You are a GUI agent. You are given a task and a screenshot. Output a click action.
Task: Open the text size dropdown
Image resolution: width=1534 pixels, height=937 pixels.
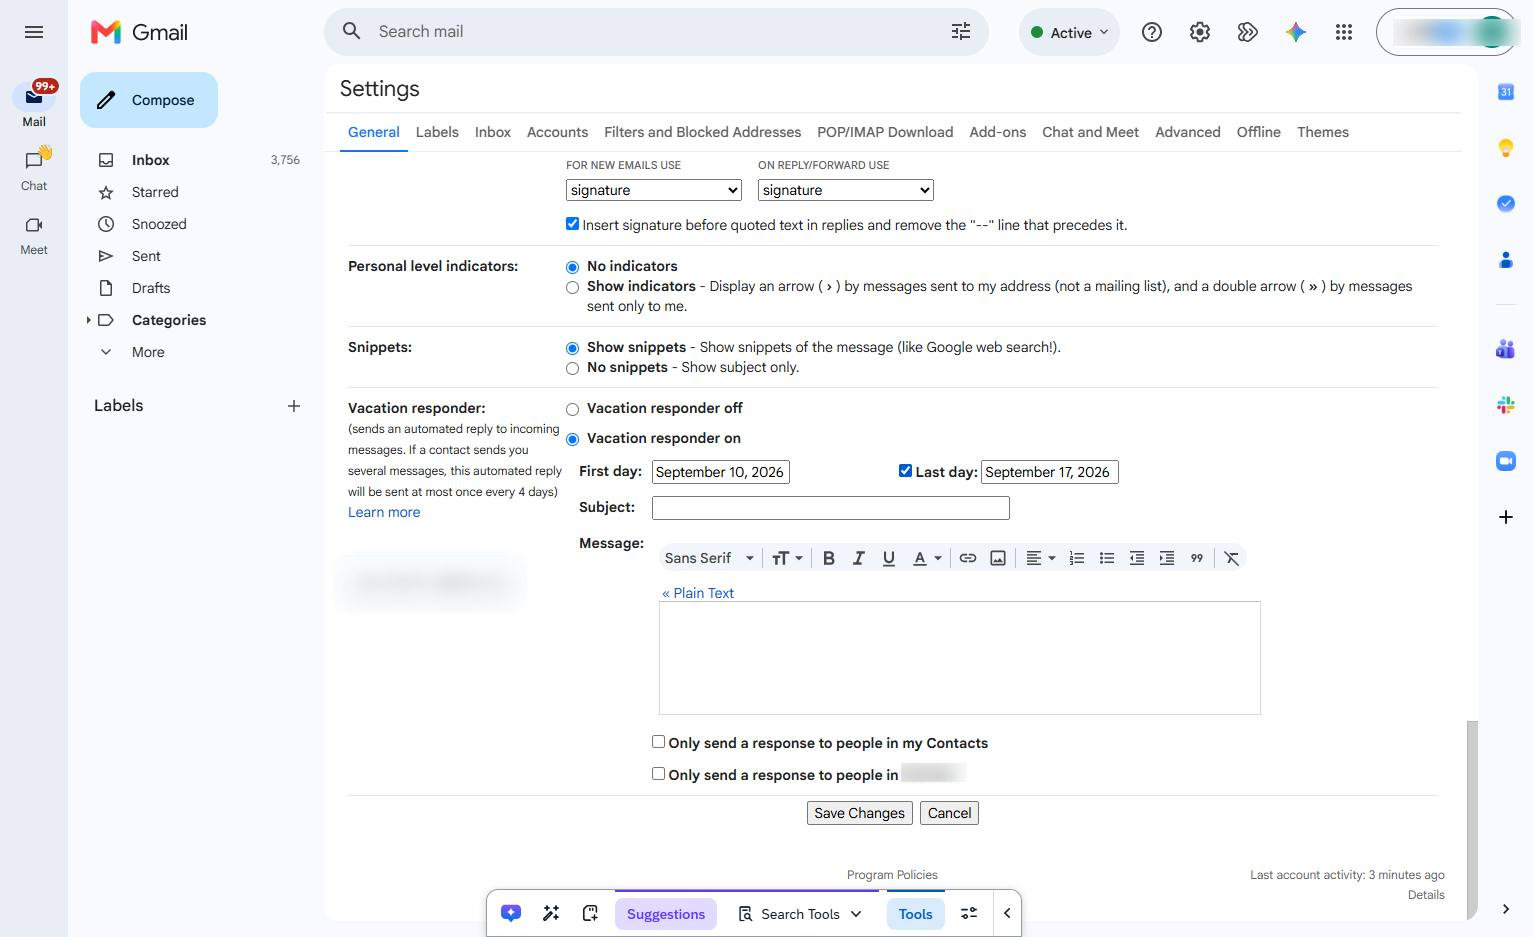[x=787, y=558]
